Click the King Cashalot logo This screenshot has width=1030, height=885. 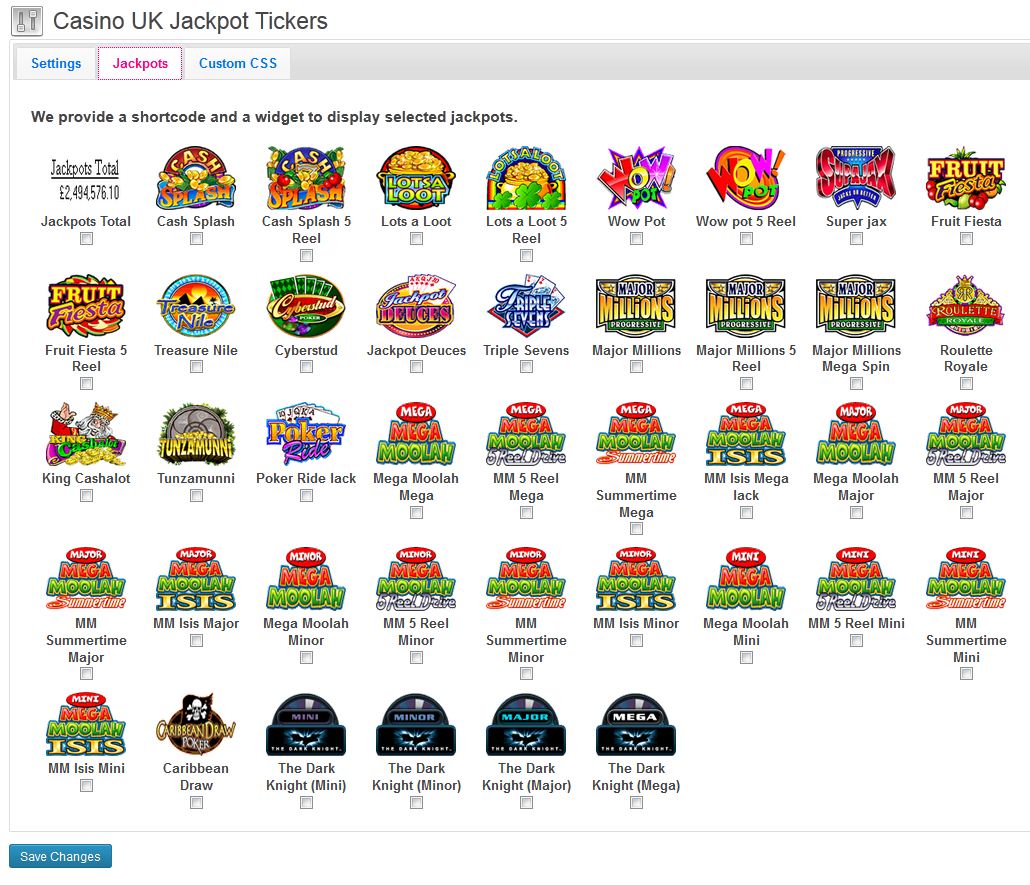click(86, 434)
